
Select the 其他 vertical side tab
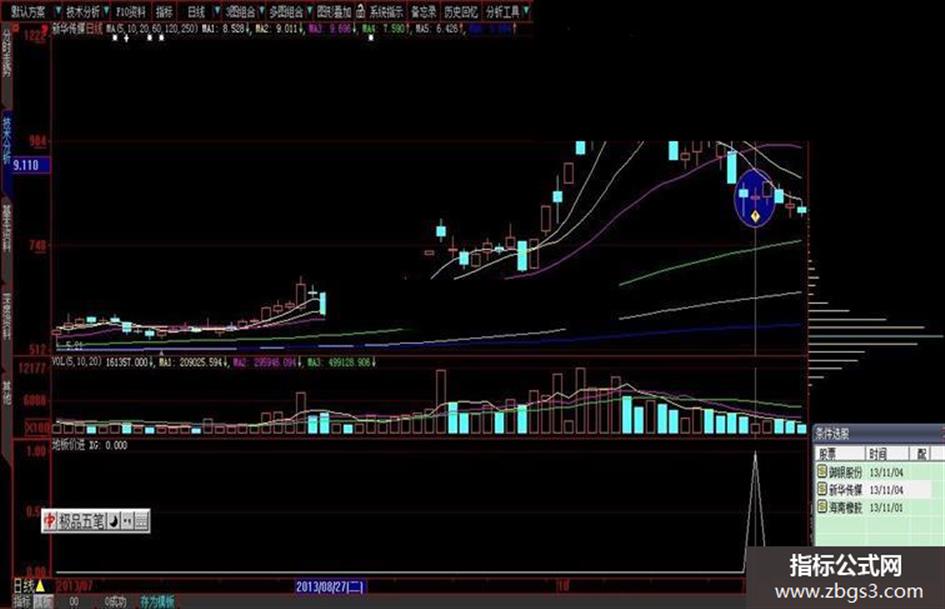(7, 391)
